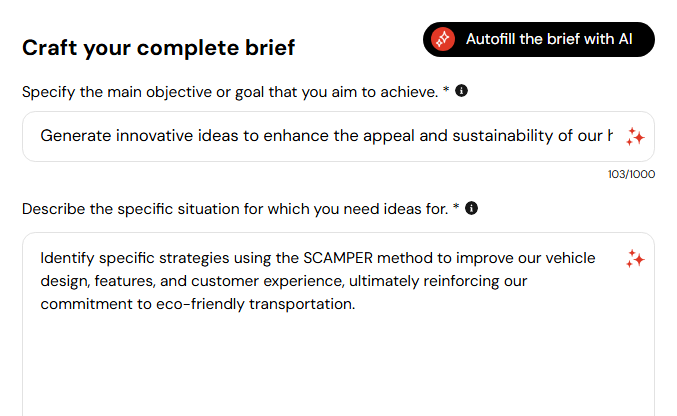The image size is (677, 416).
Task: Click the asterisk after the situation label
Action: [x=456, y=207]
